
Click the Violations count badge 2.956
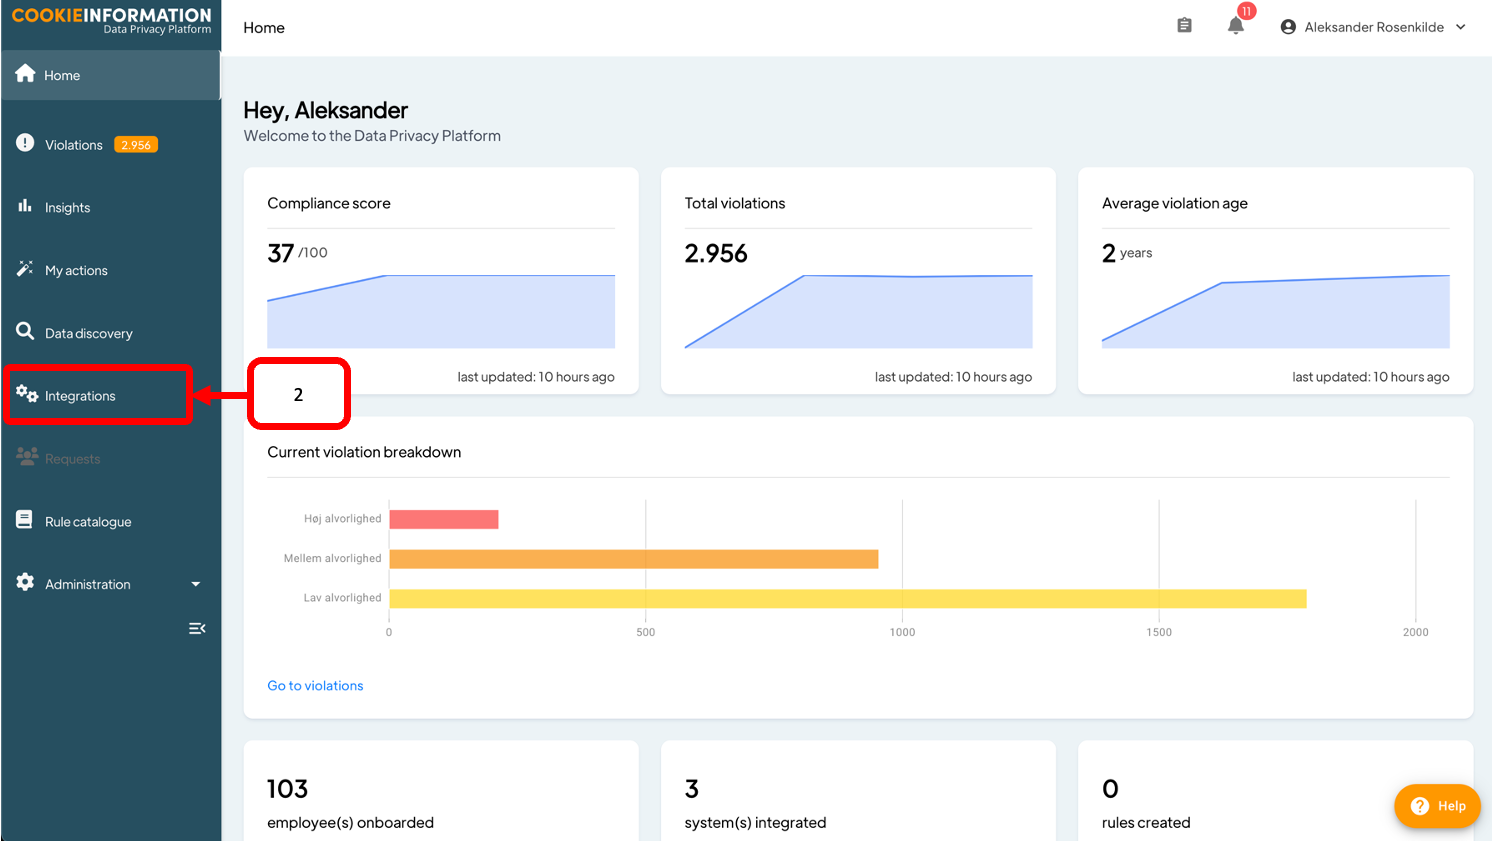click(136, 145)
